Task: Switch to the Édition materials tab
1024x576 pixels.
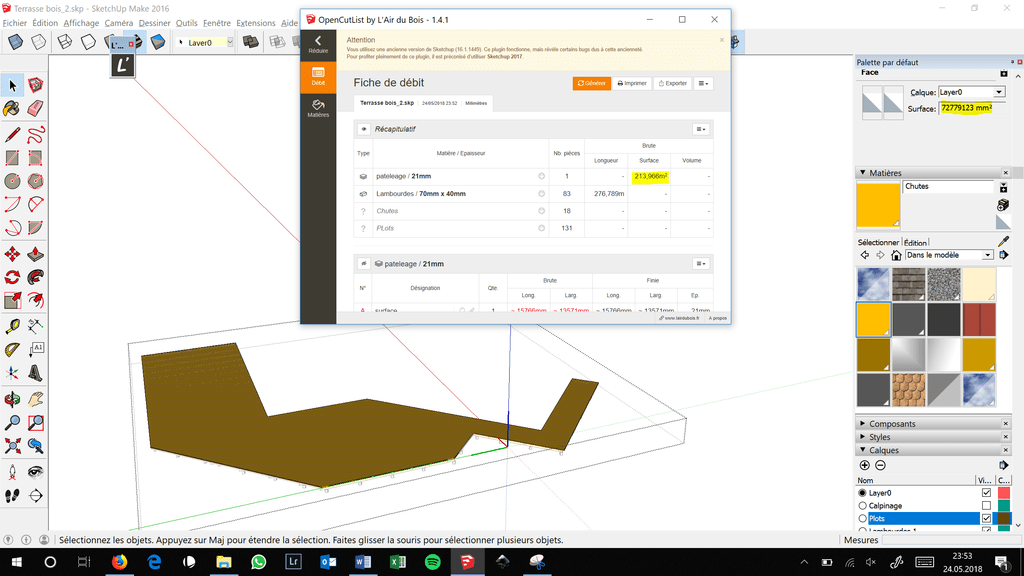Action: point(915,242)
